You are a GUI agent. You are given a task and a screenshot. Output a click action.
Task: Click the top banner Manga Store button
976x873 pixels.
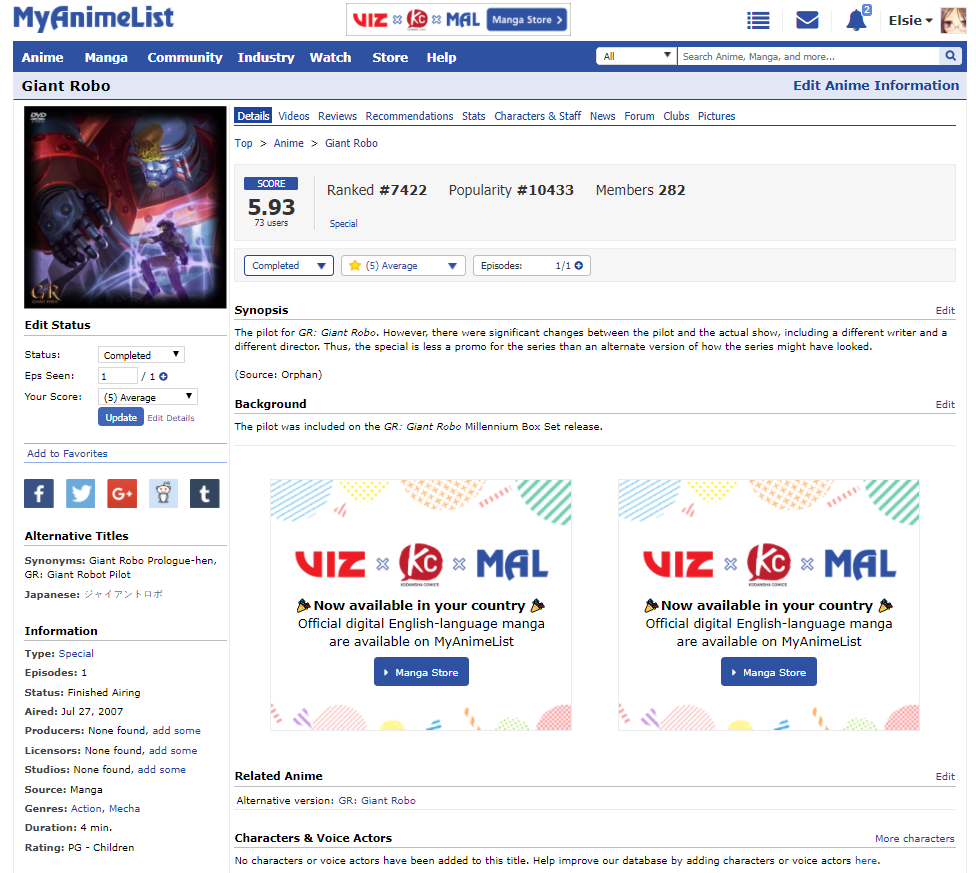(x=527, y=20)
